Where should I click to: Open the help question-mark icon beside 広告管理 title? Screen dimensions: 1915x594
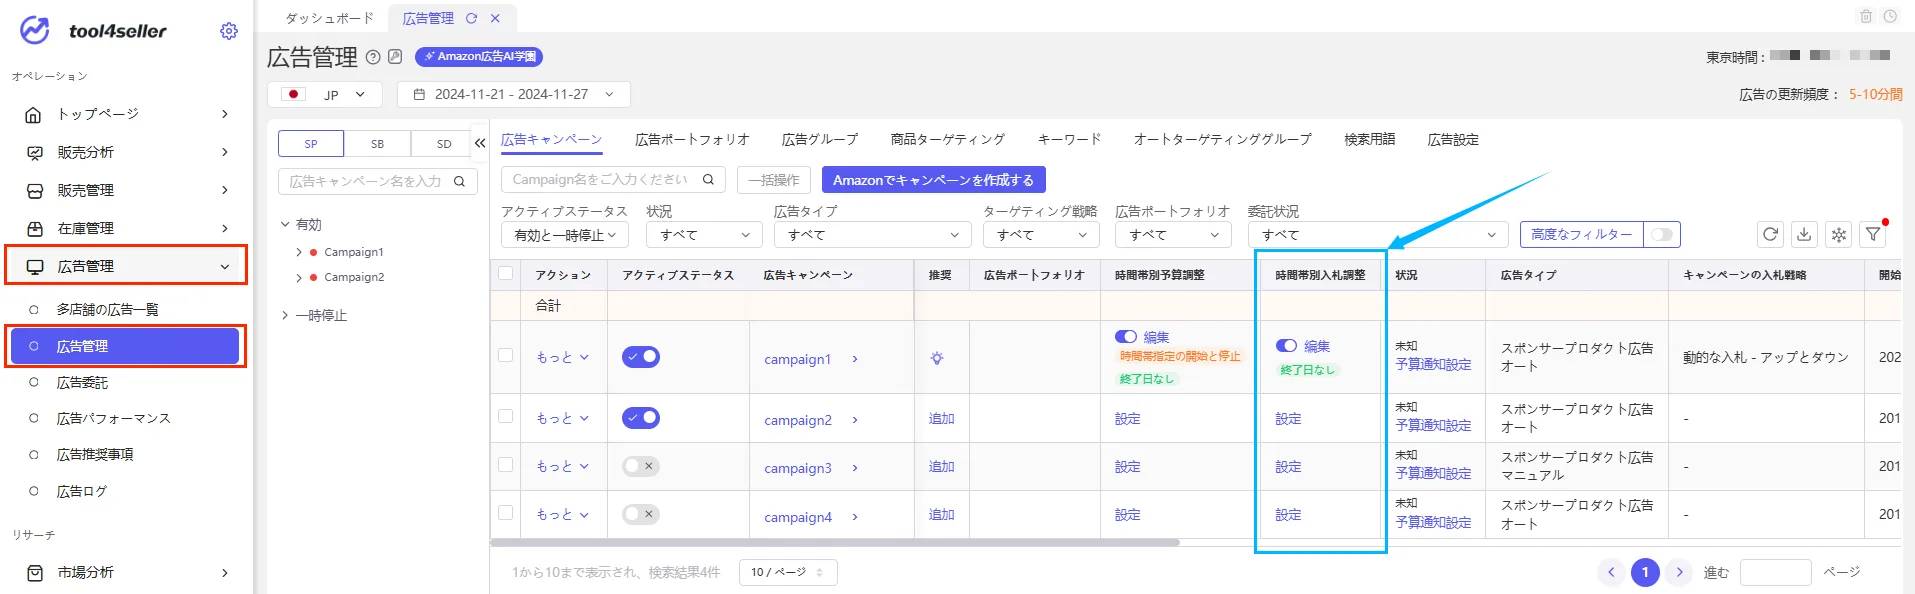click(373, 57)
